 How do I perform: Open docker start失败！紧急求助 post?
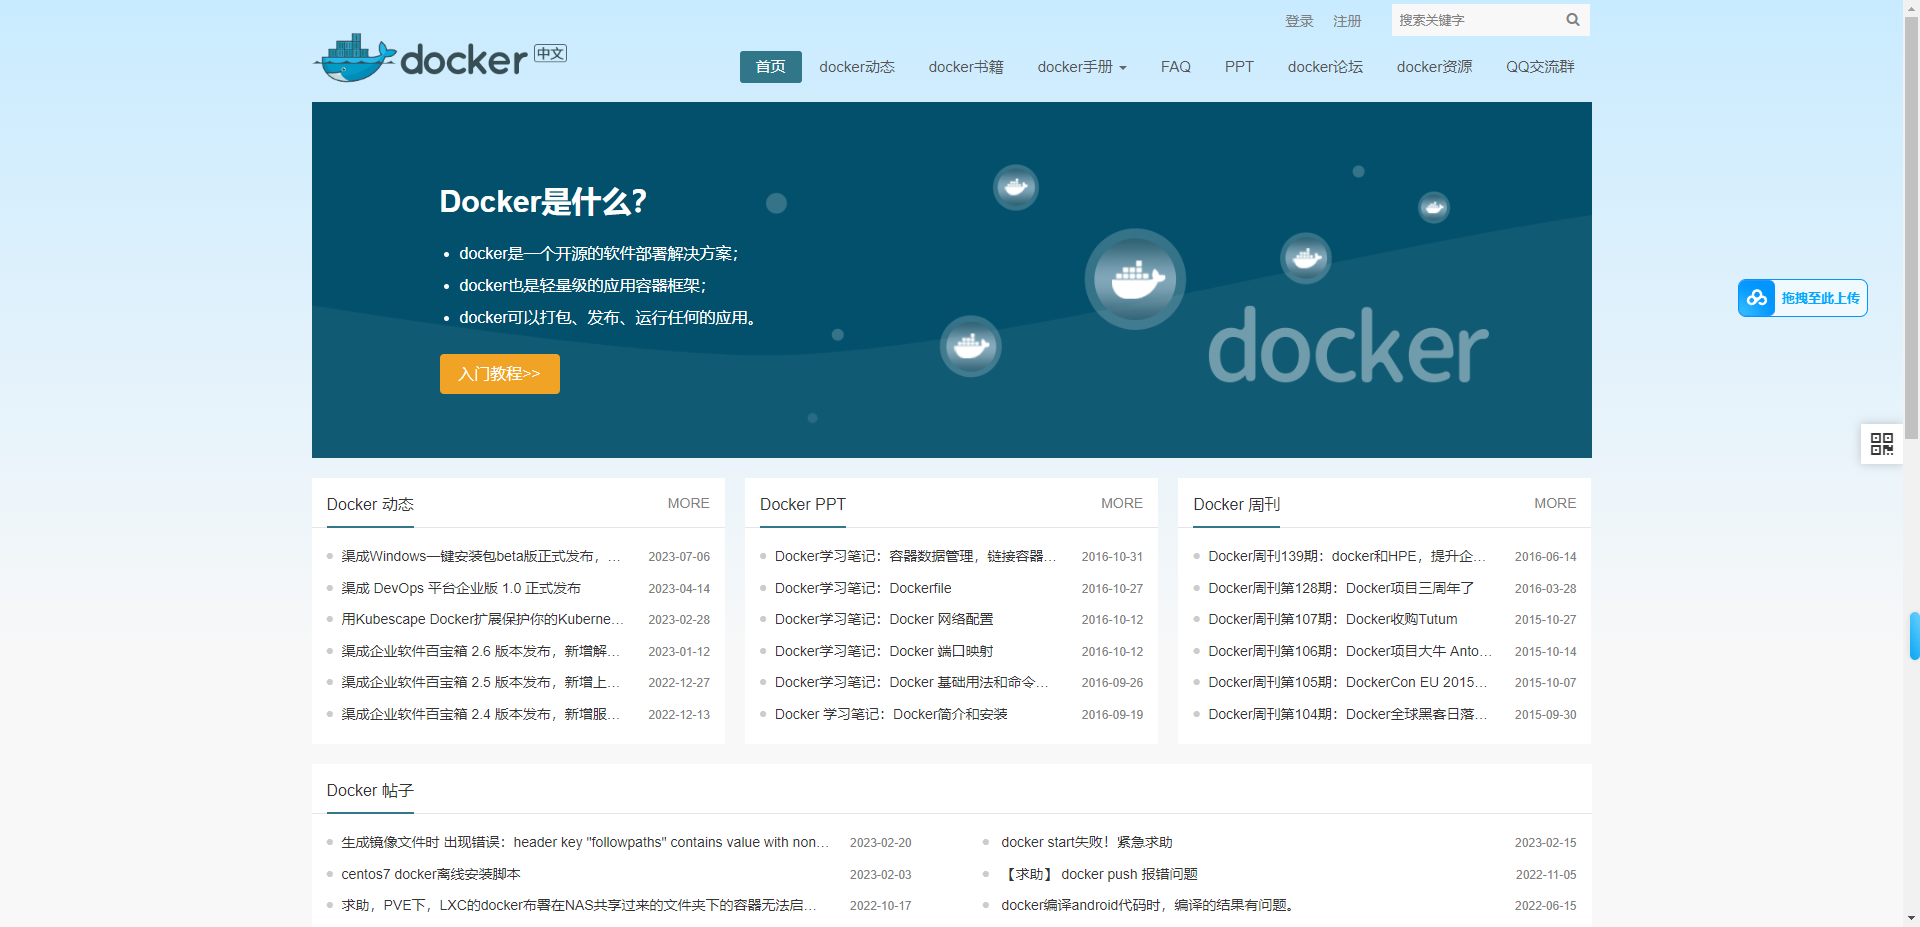pos(1087,842)
